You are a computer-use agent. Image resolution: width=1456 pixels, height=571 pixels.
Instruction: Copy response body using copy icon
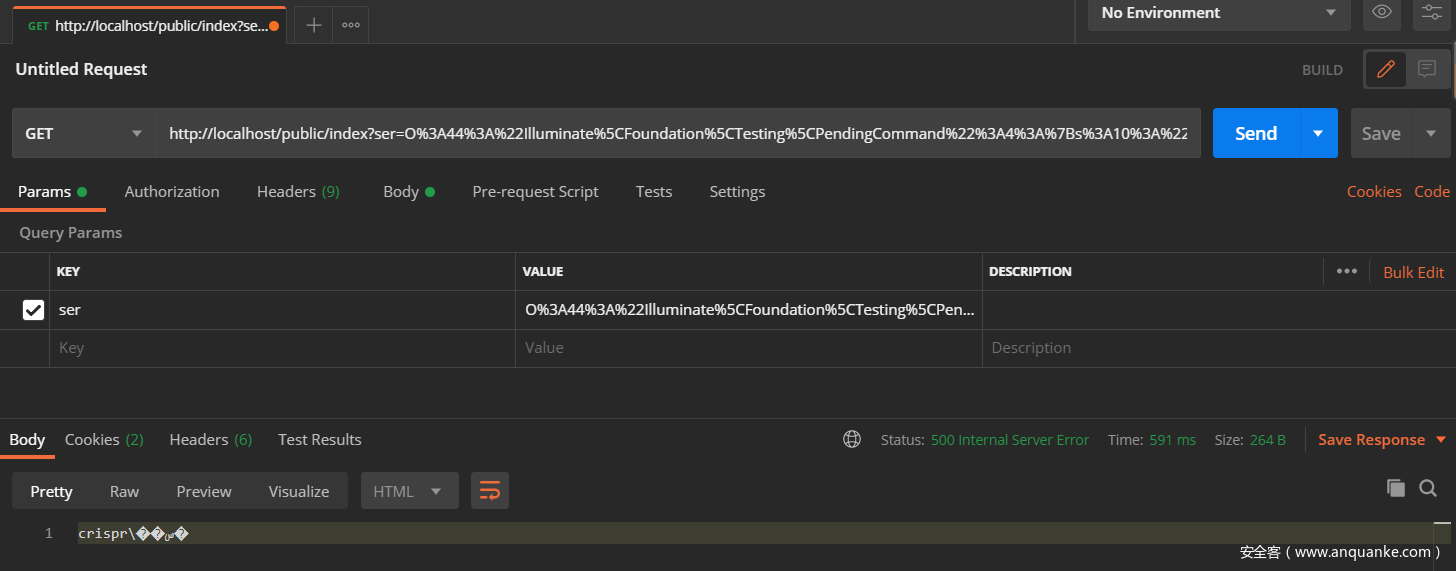[x=1395, y=488]
